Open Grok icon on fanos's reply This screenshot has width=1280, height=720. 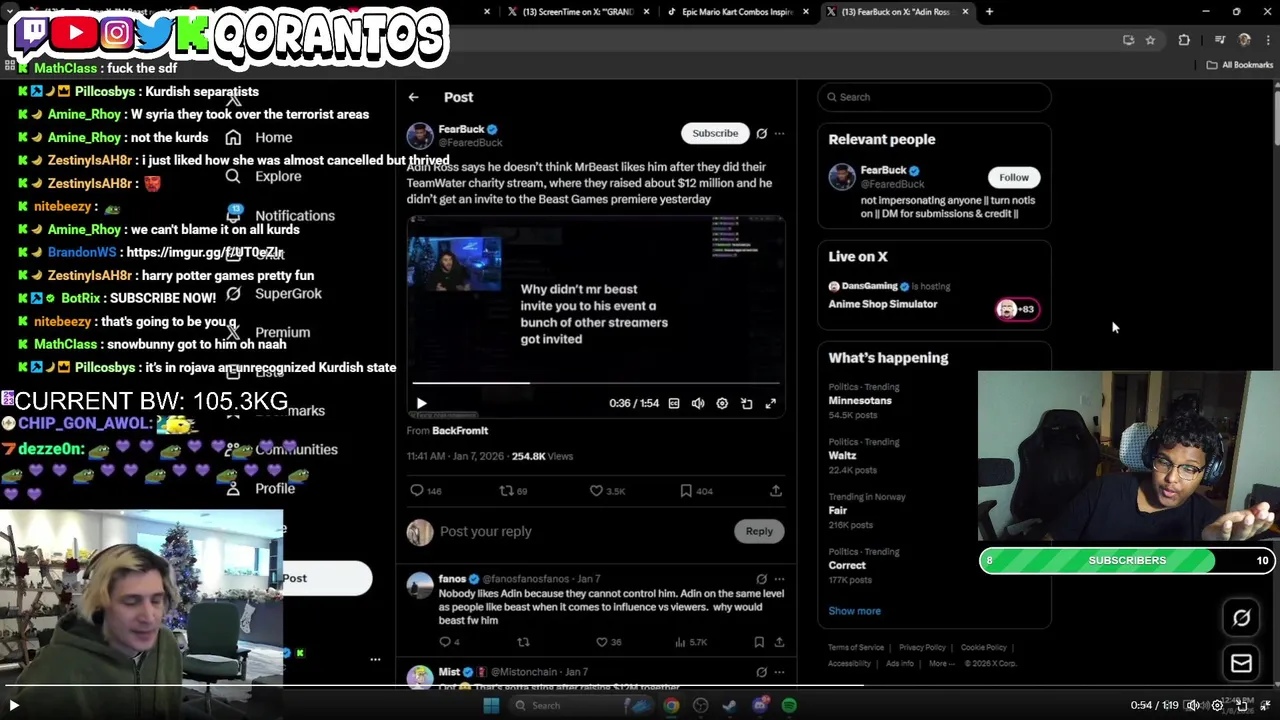tap(761, 579)
